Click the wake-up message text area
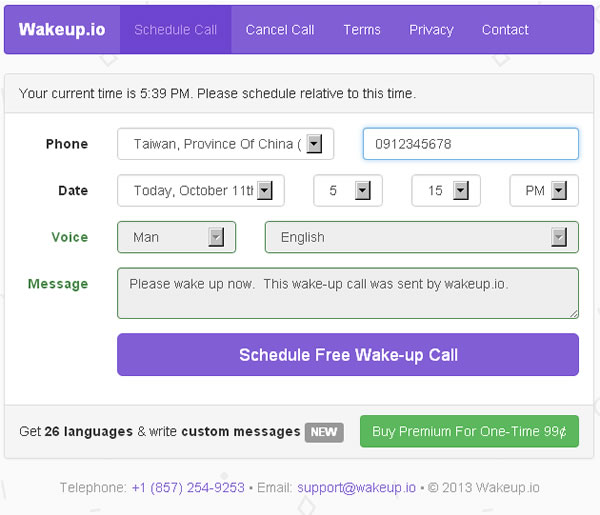Screen dimensions: 600x515 coord(347,293)
